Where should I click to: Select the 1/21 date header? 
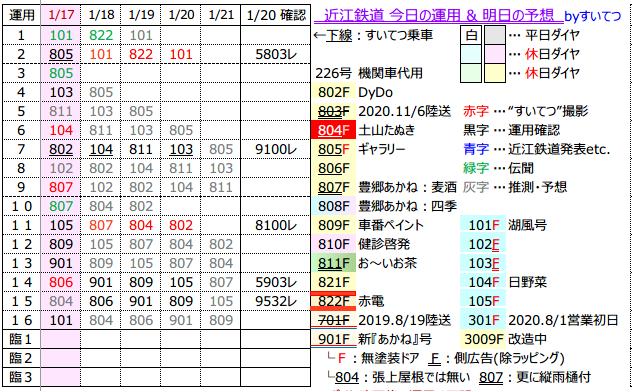click(x=221, y=15)
